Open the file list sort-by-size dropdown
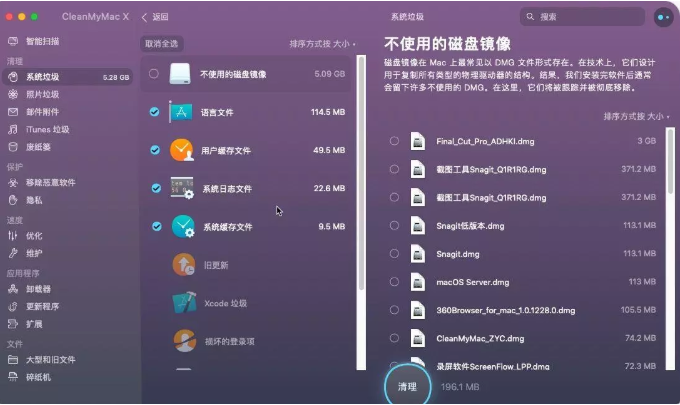680x405 pixels. click(636, 116)
